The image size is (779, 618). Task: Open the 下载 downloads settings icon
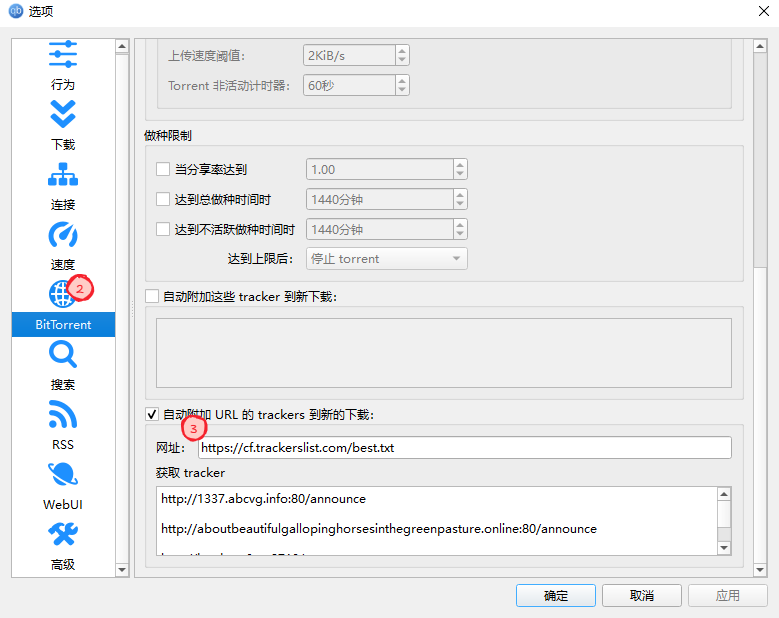click(x=63, y=114)
